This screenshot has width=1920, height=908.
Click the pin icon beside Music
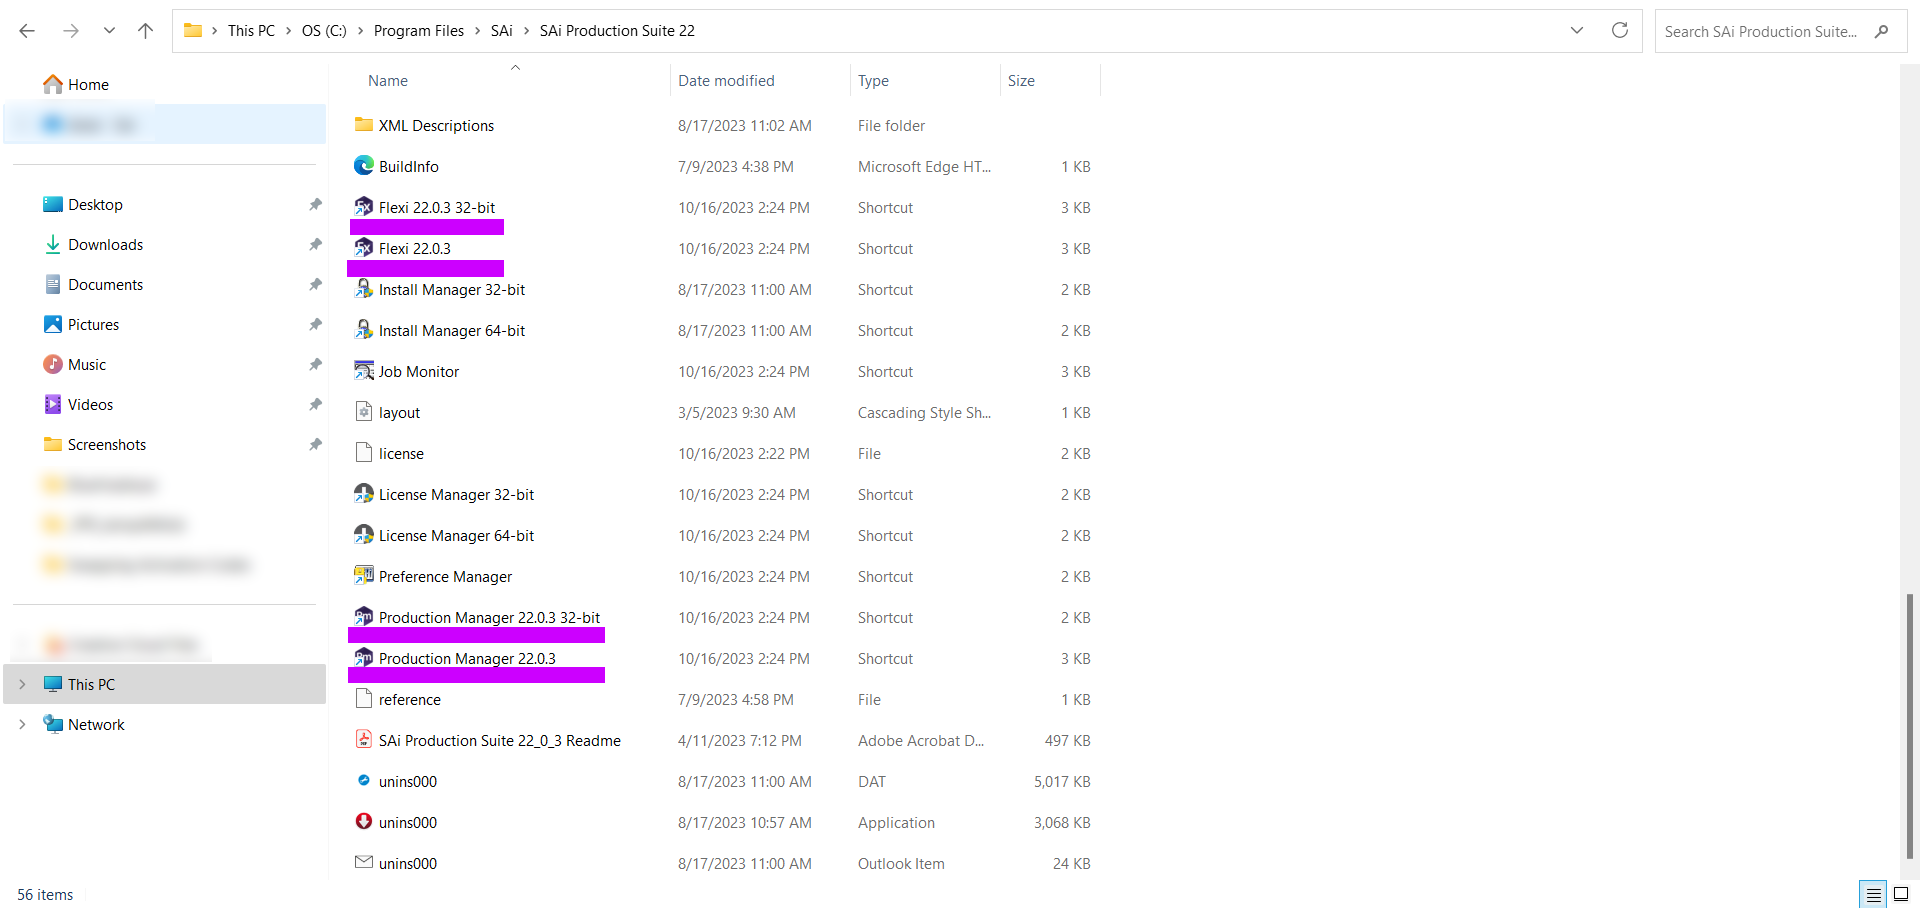315,365
